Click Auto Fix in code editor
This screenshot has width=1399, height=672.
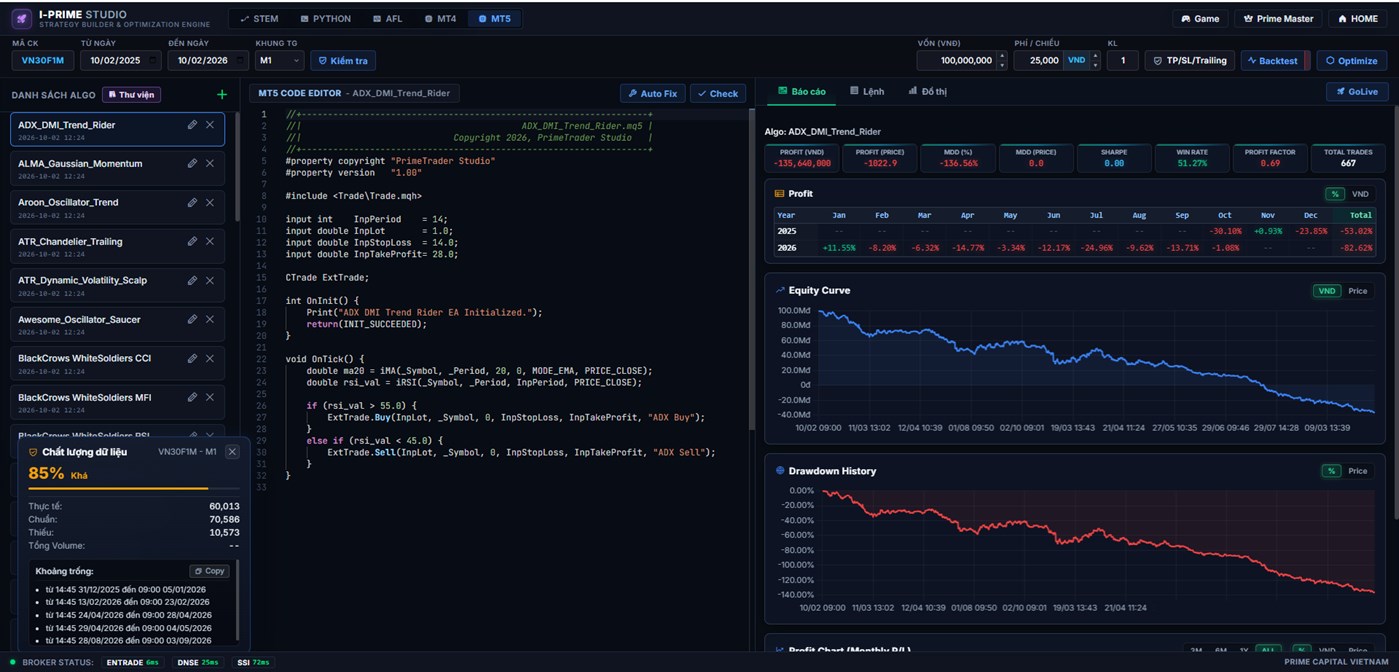pos(652,93)
